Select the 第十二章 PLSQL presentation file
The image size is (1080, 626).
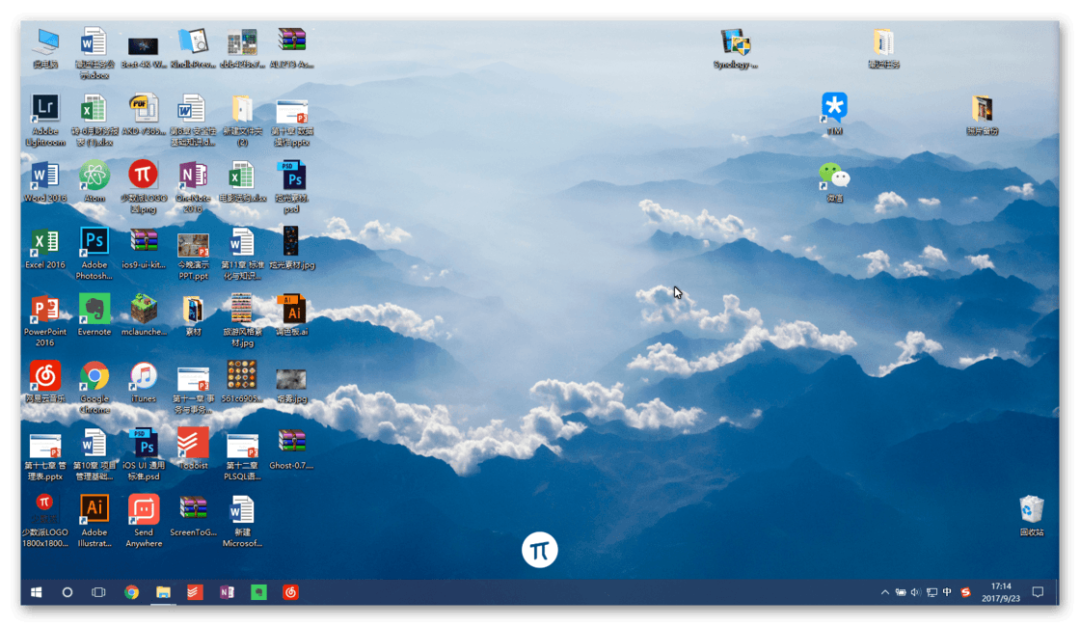(242, 455)
